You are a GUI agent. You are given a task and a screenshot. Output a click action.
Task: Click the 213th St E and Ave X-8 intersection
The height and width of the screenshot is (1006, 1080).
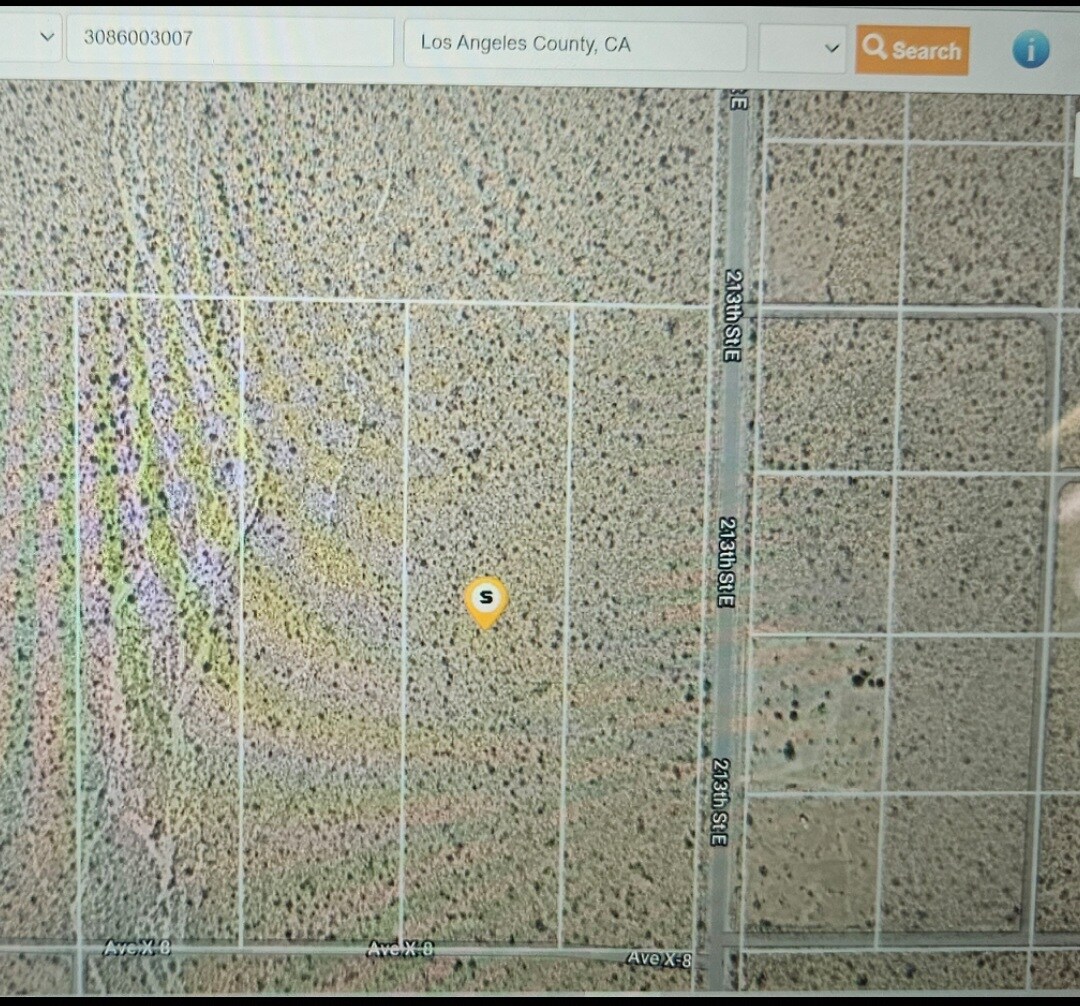(x=720, y=945)
